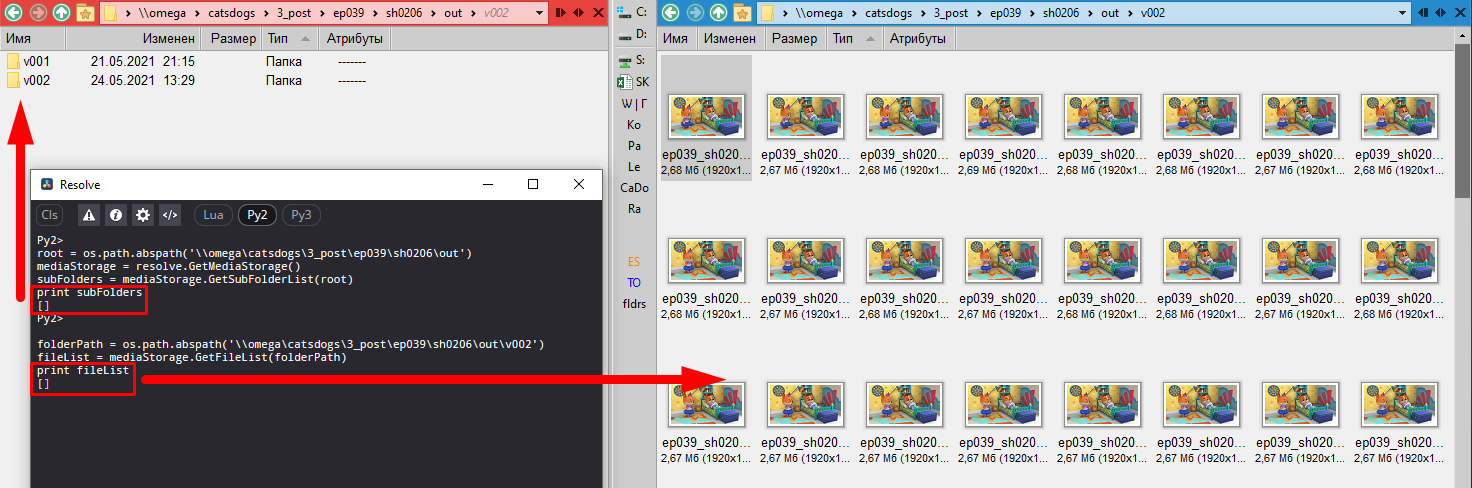The height and width of the screenshot is (488, 1472).
Task: Expand chevron before sh0206 in right address bar
Action: pos(1034,13)
